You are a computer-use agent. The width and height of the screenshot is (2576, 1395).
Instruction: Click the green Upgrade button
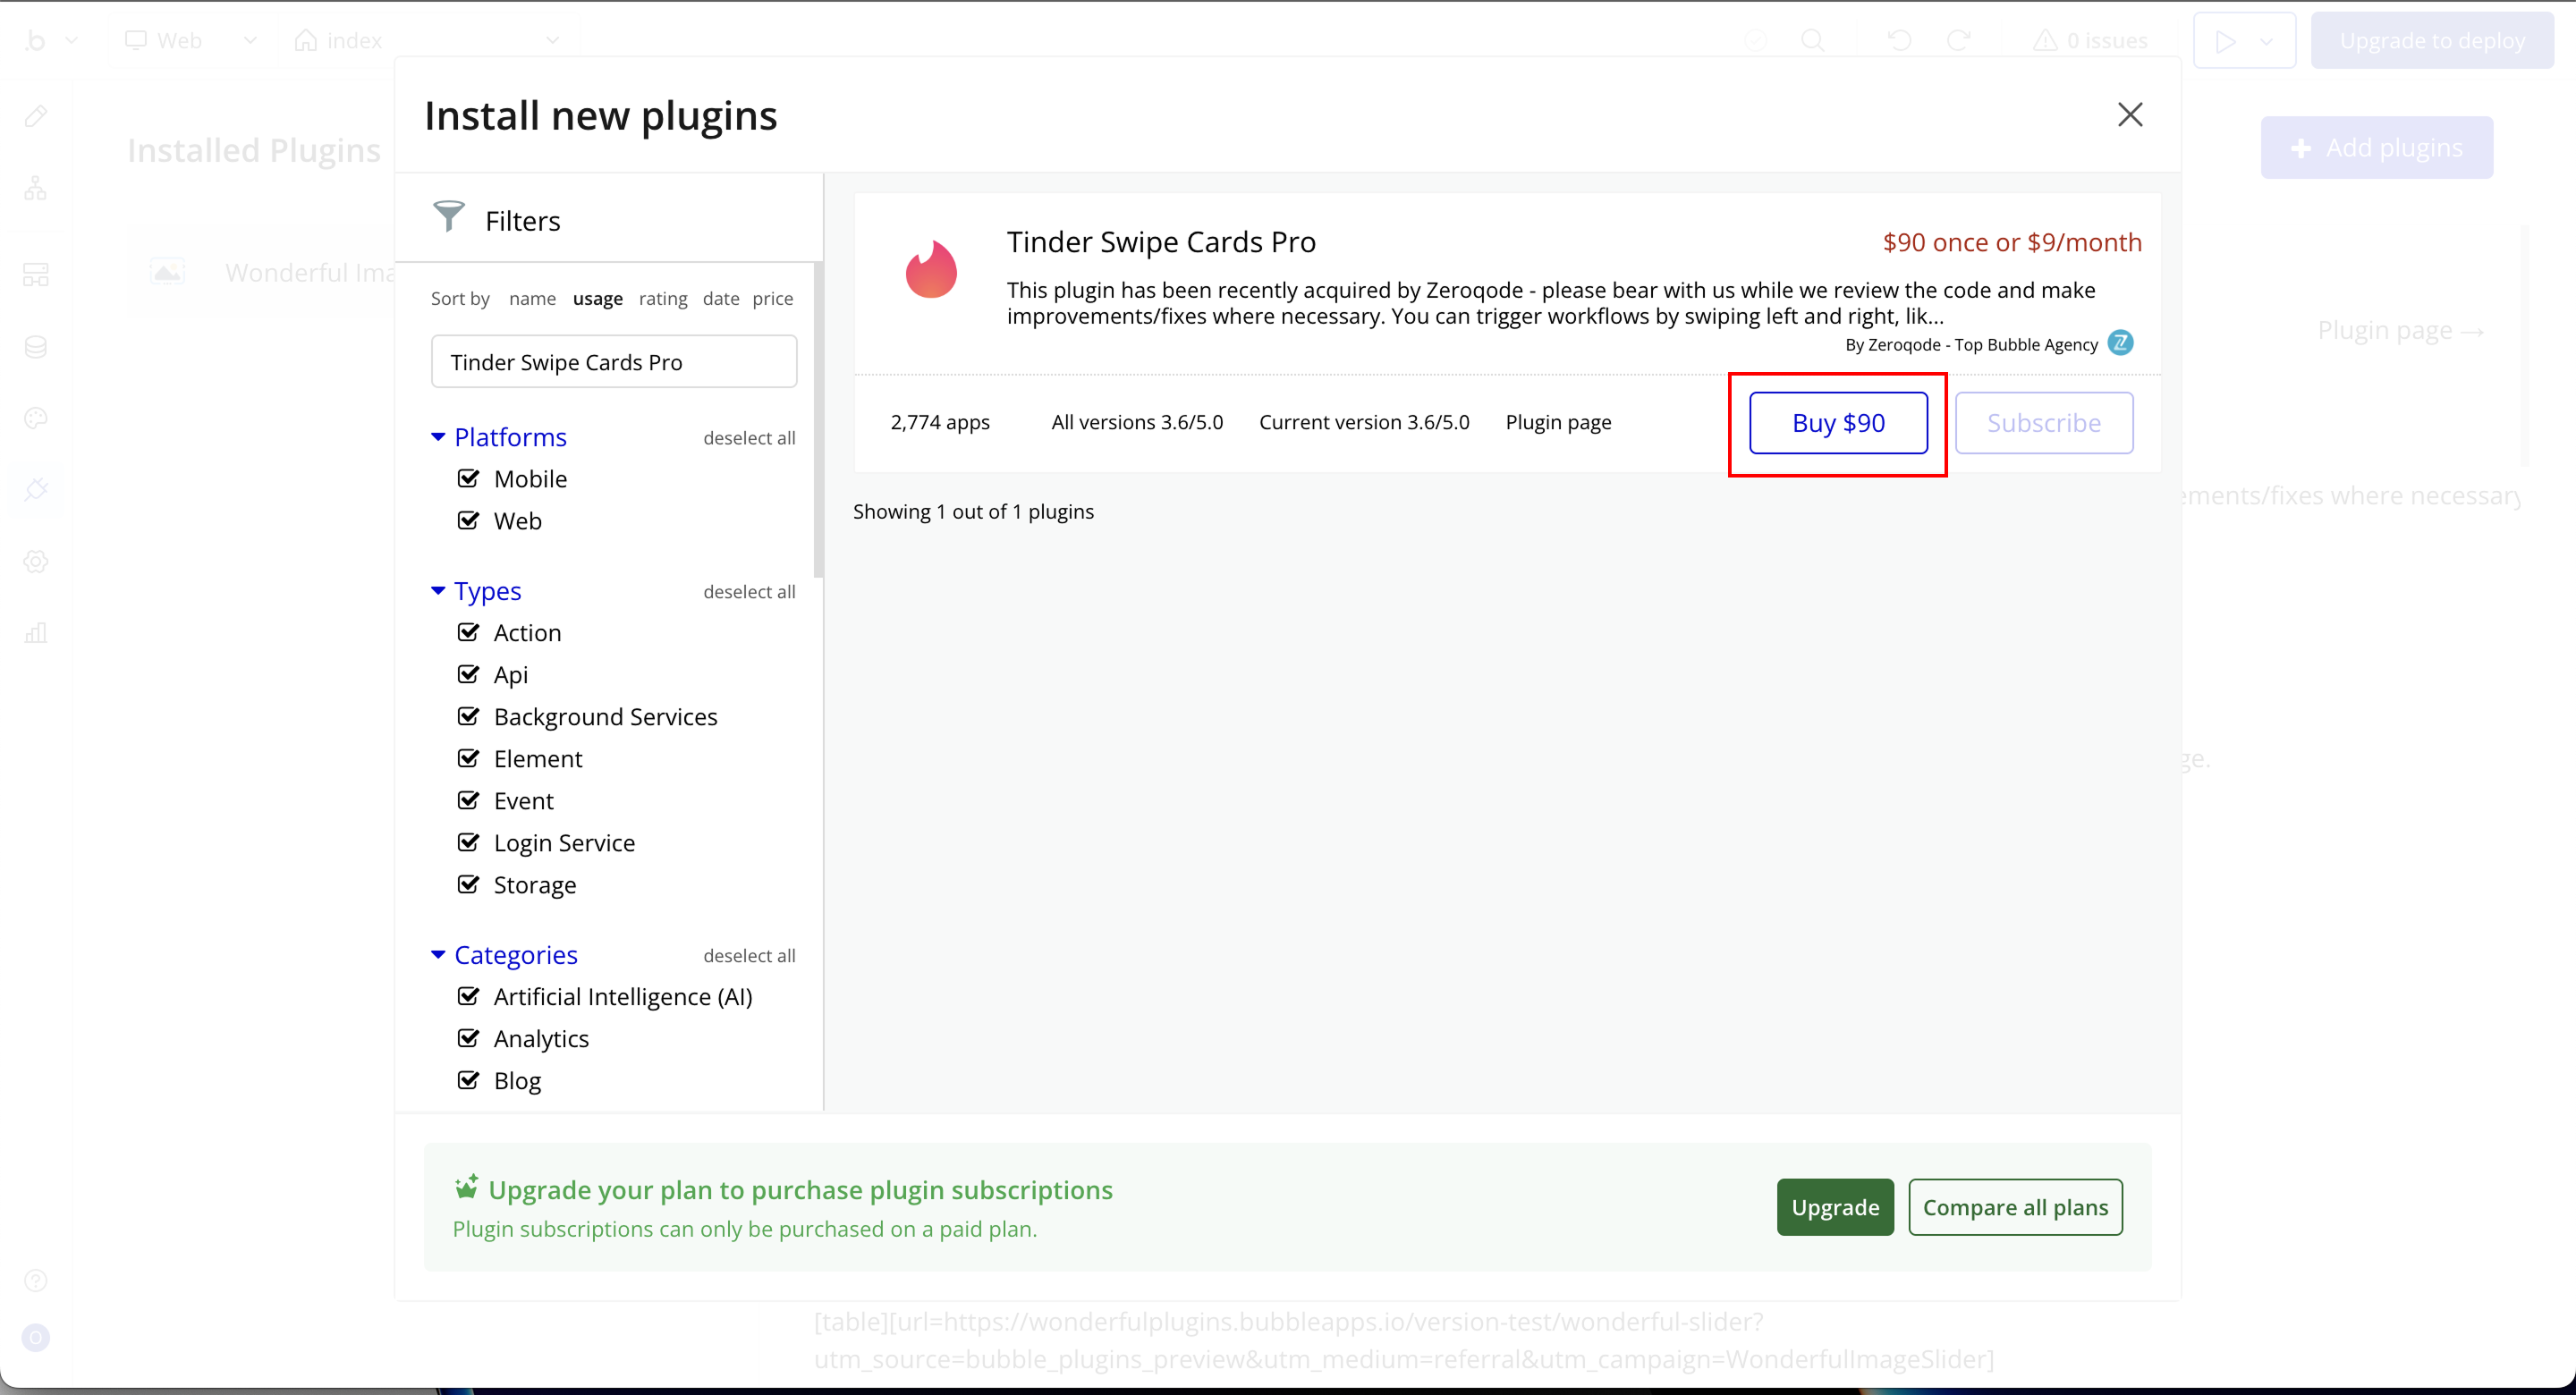tap(1834, 1207)
